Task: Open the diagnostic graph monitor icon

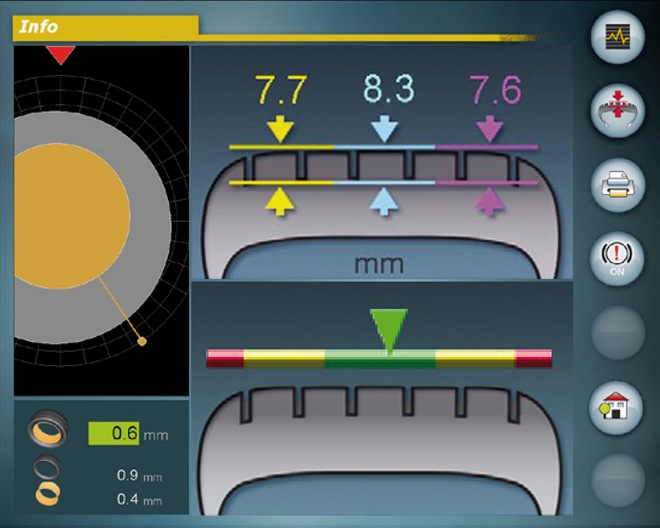Action: (x=617, y=39)
